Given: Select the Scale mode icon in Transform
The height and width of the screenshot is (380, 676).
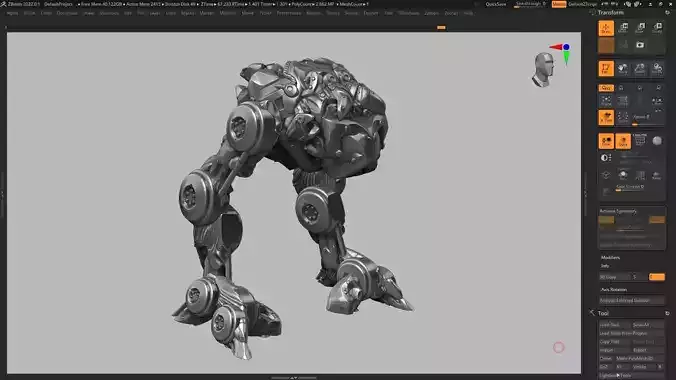Looking at the screenshot, I should click(640, 28).
